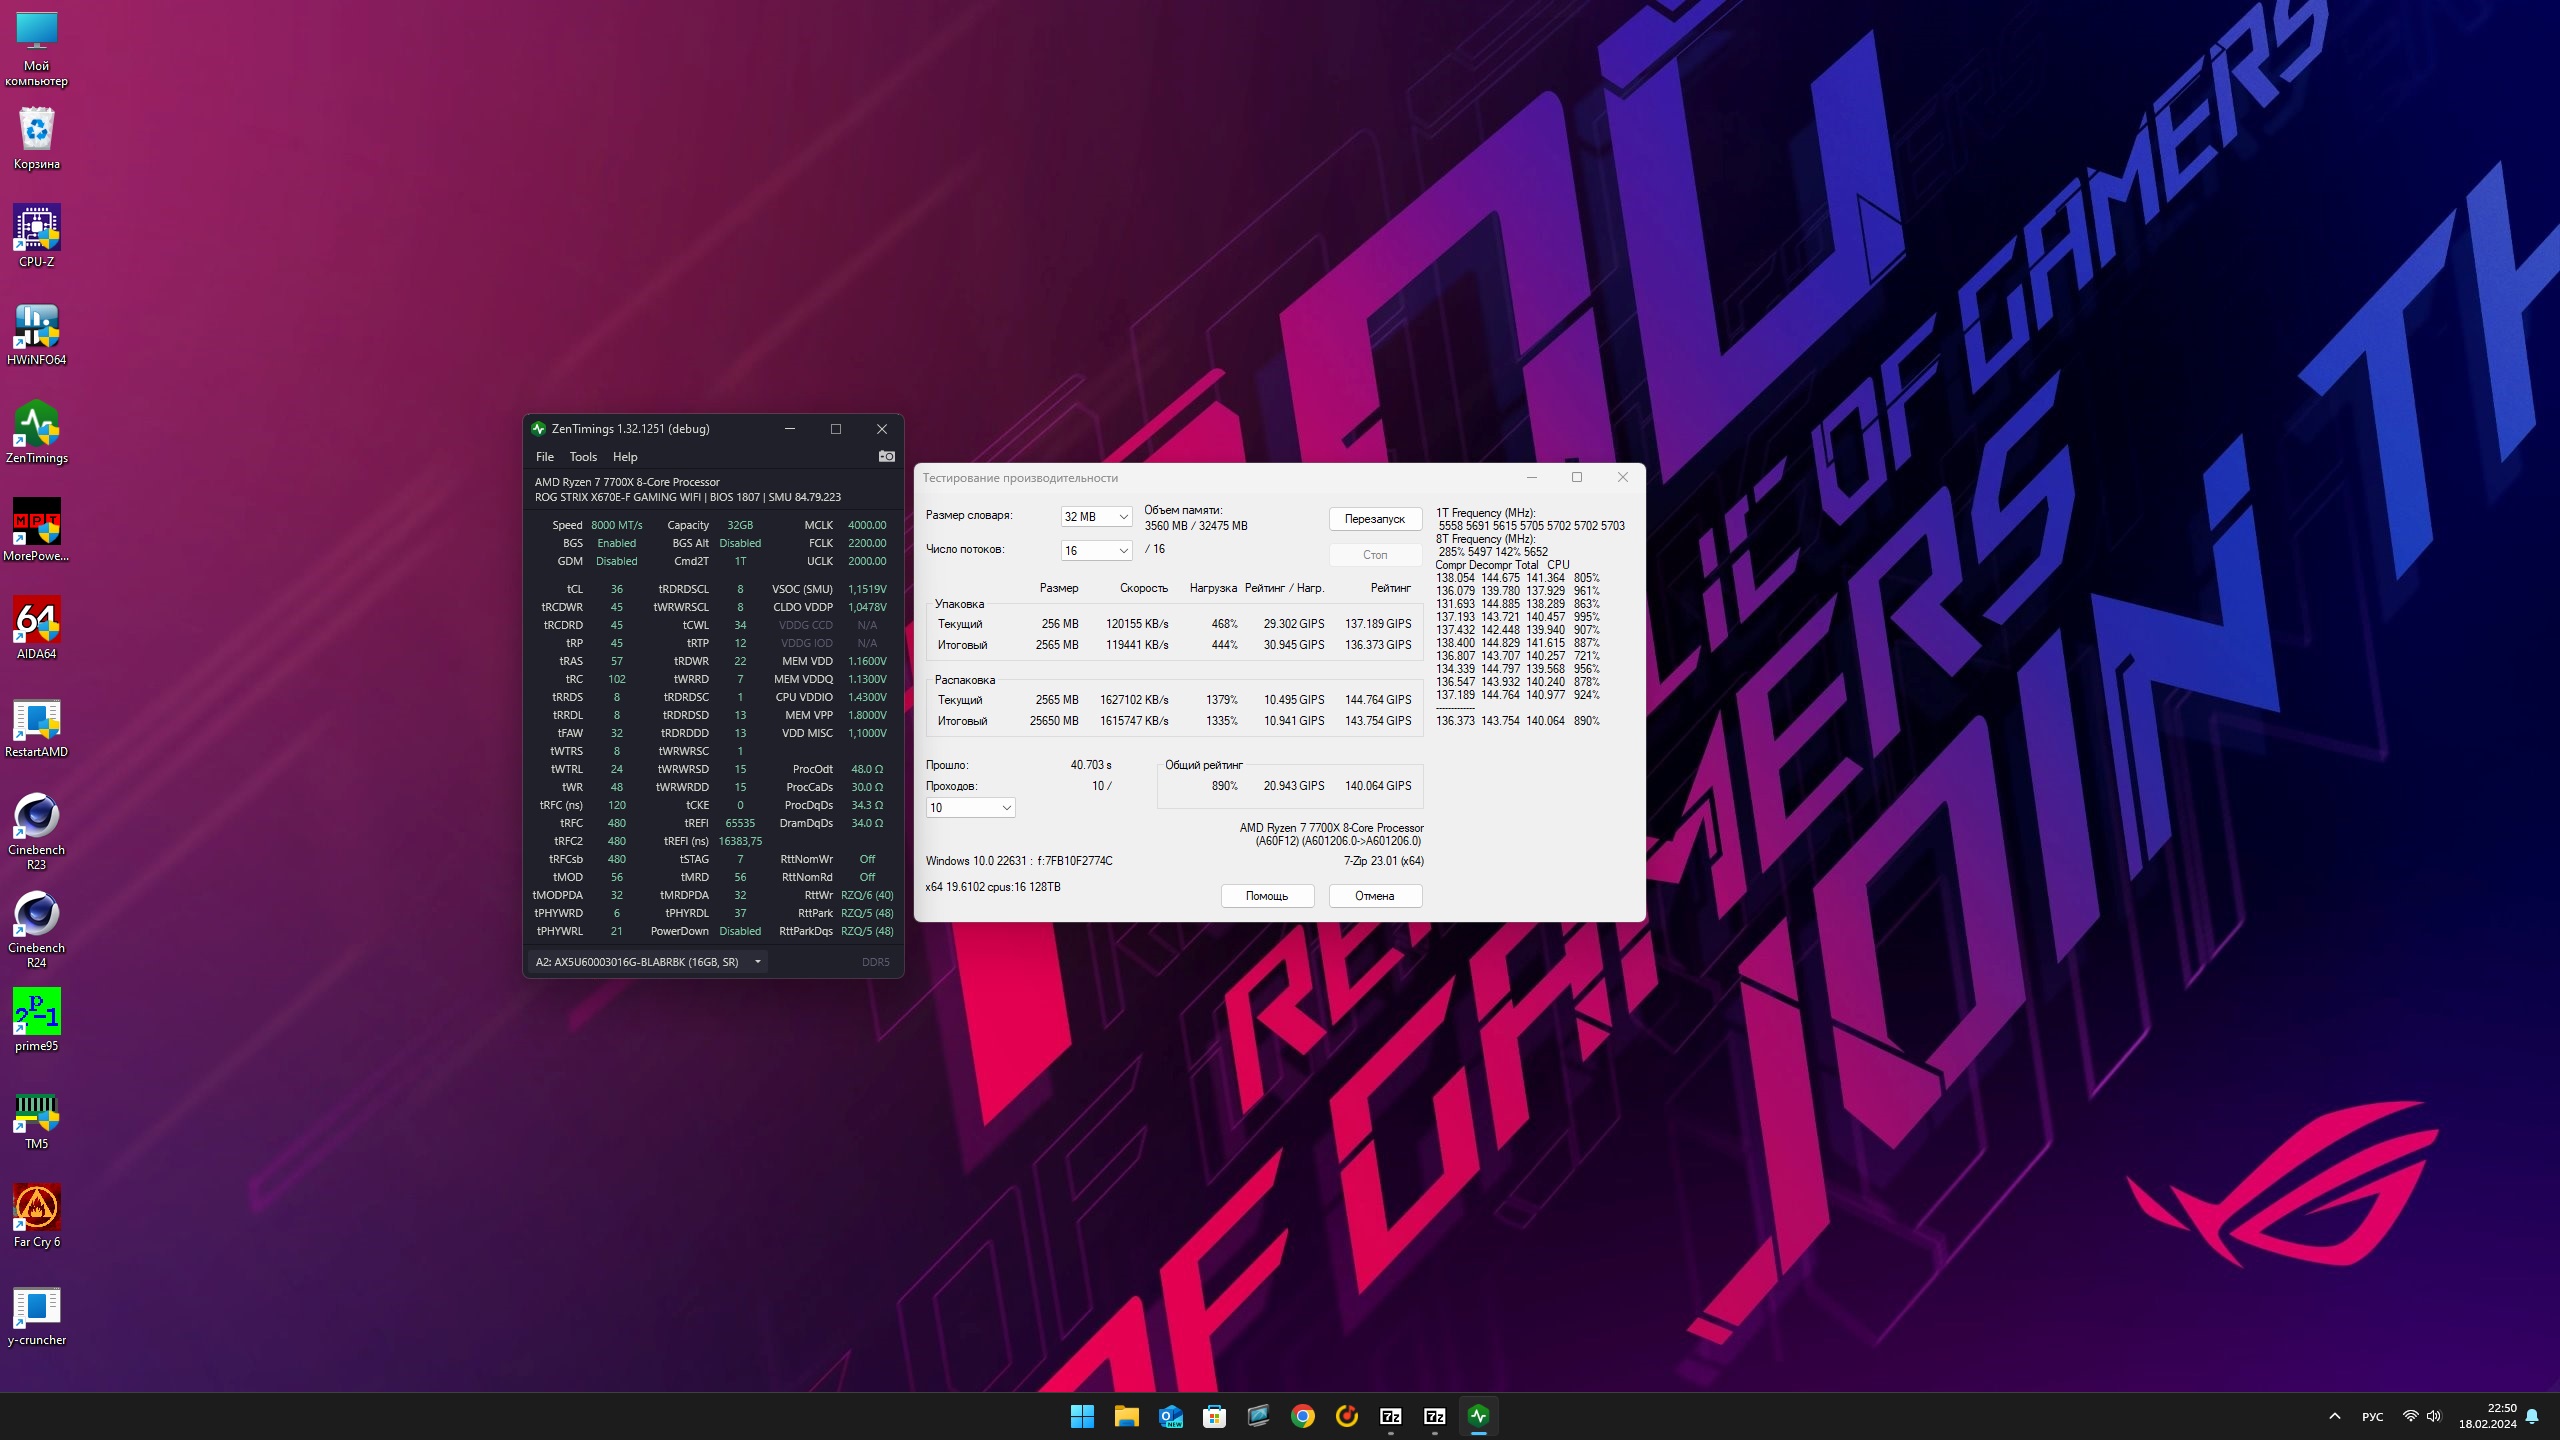The width and height of the screenshot is (2560, 1440).
Task: Open the HWiNFO64 desktop icon
Action: click(37, 327)
